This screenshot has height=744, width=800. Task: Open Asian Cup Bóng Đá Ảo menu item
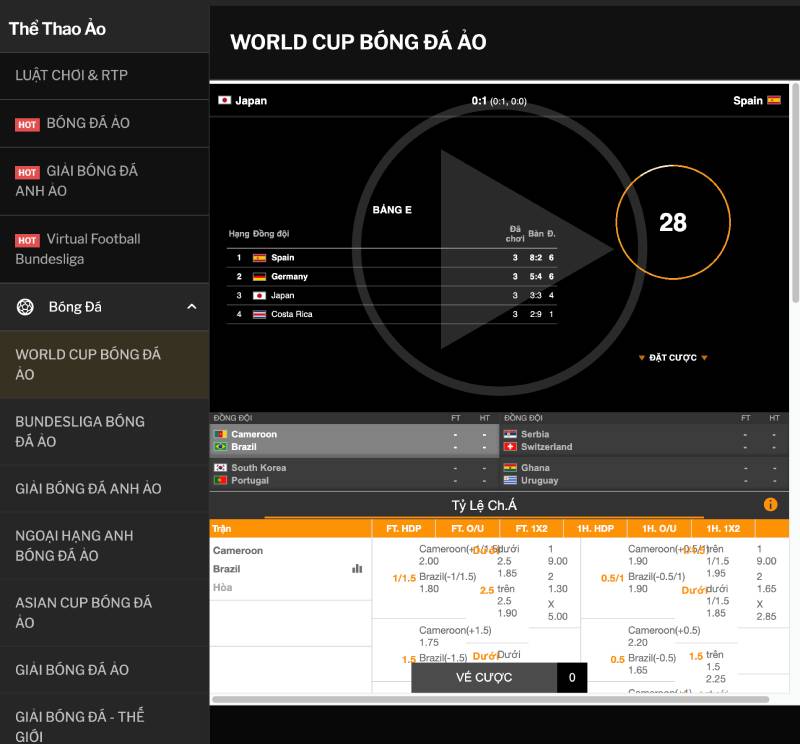[83, 612]
